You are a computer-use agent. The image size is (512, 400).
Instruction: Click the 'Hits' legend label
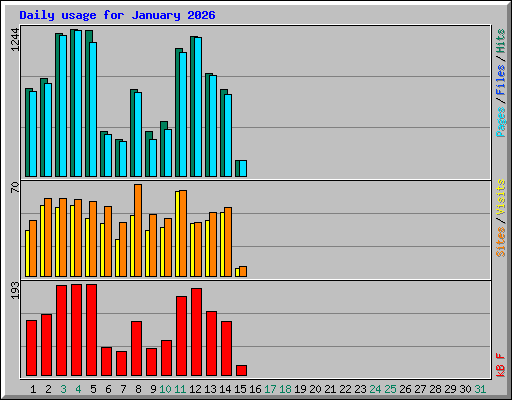[501, 41]
